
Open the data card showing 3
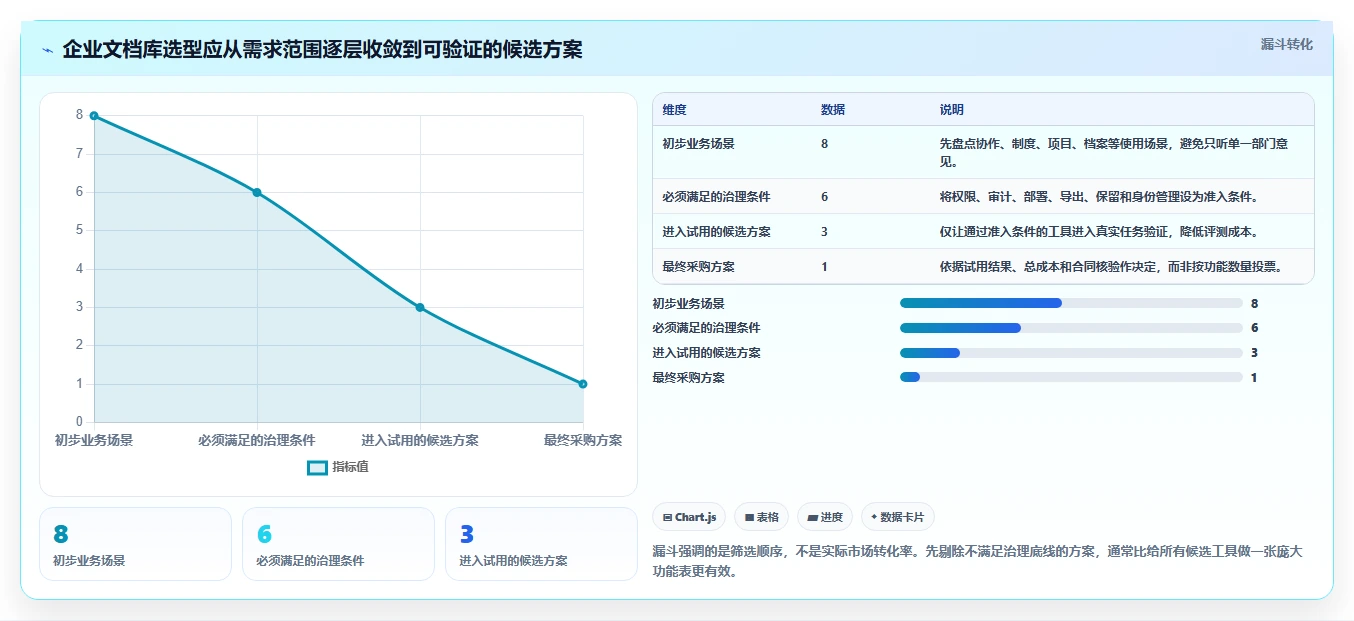click(541, 544)
